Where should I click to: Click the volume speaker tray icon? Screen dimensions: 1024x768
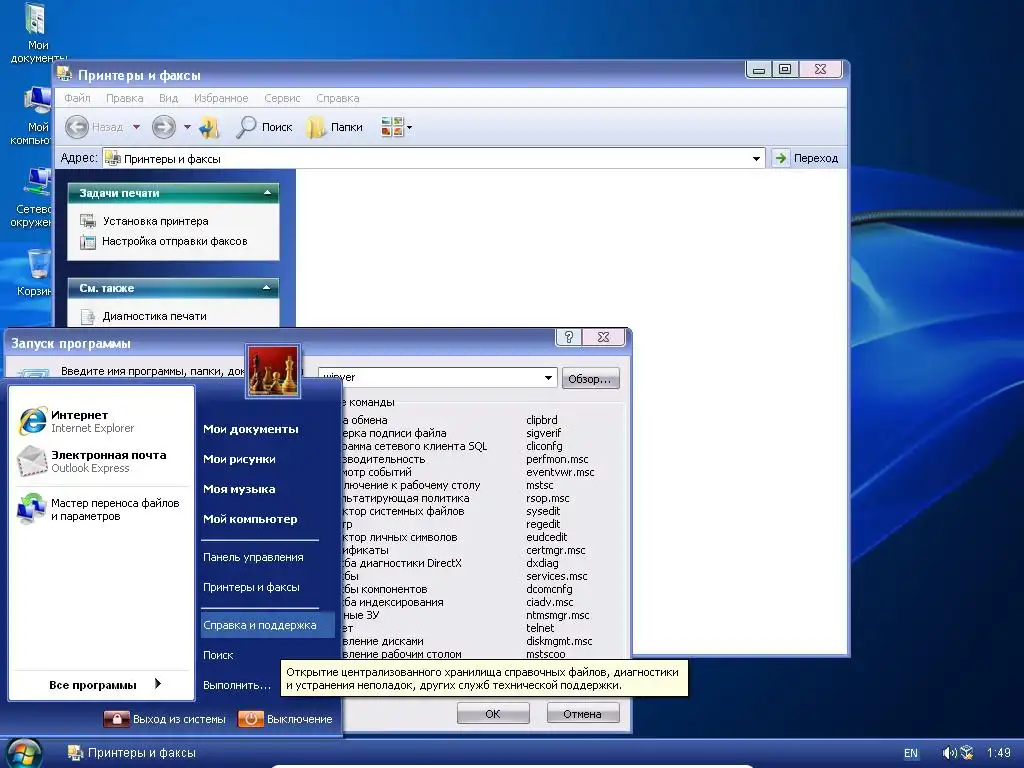(950, 753)
